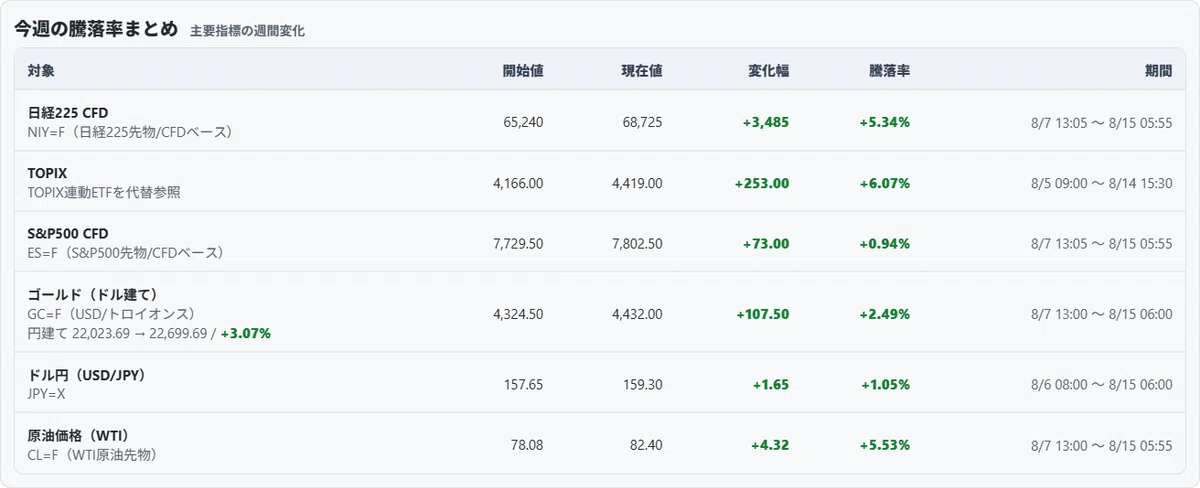This screenshot has height=488, width=1200.
Task: Click the 変化幅 column header
Action: [769, 71]
